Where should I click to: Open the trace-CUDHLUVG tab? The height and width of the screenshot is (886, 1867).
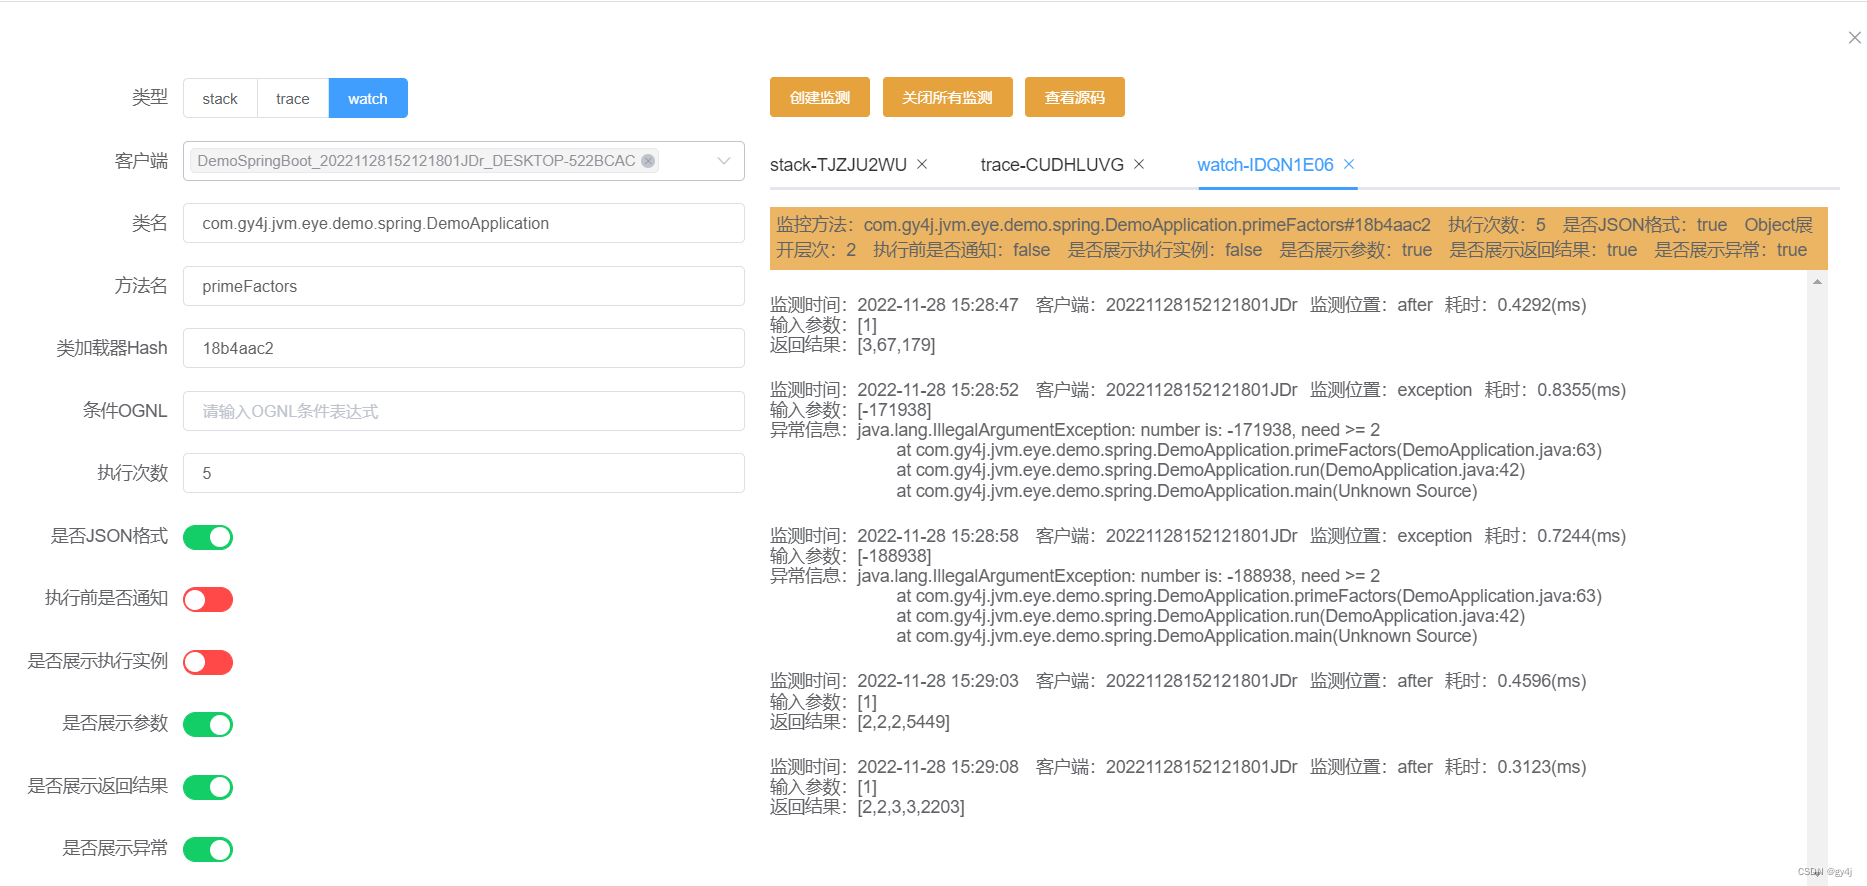pyautogui.click(x=1052, y=165)
